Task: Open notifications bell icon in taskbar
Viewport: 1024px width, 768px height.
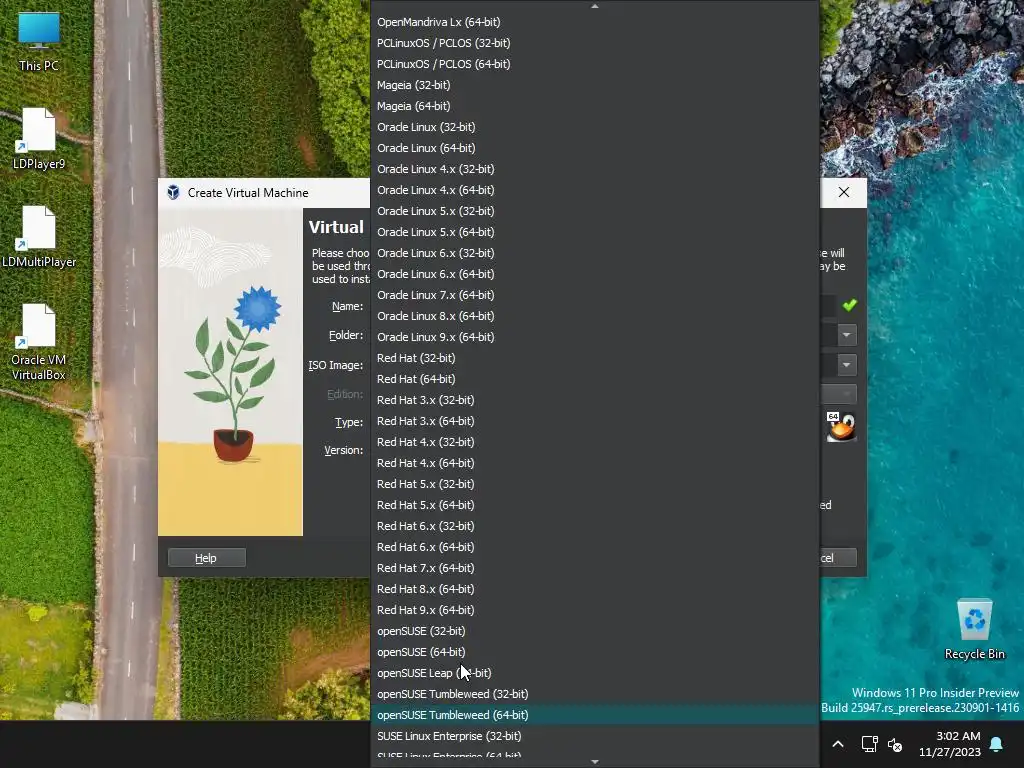Action: [x=996, y=744]
